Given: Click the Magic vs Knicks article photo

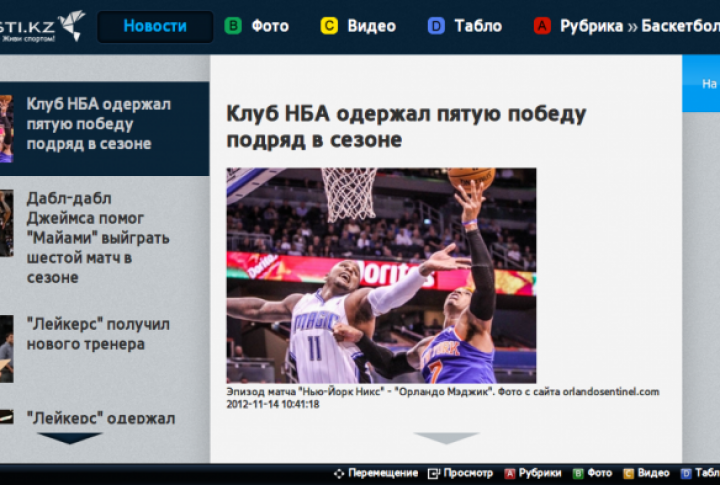Looking at the screenshot, I should click(x=381, y=276).
